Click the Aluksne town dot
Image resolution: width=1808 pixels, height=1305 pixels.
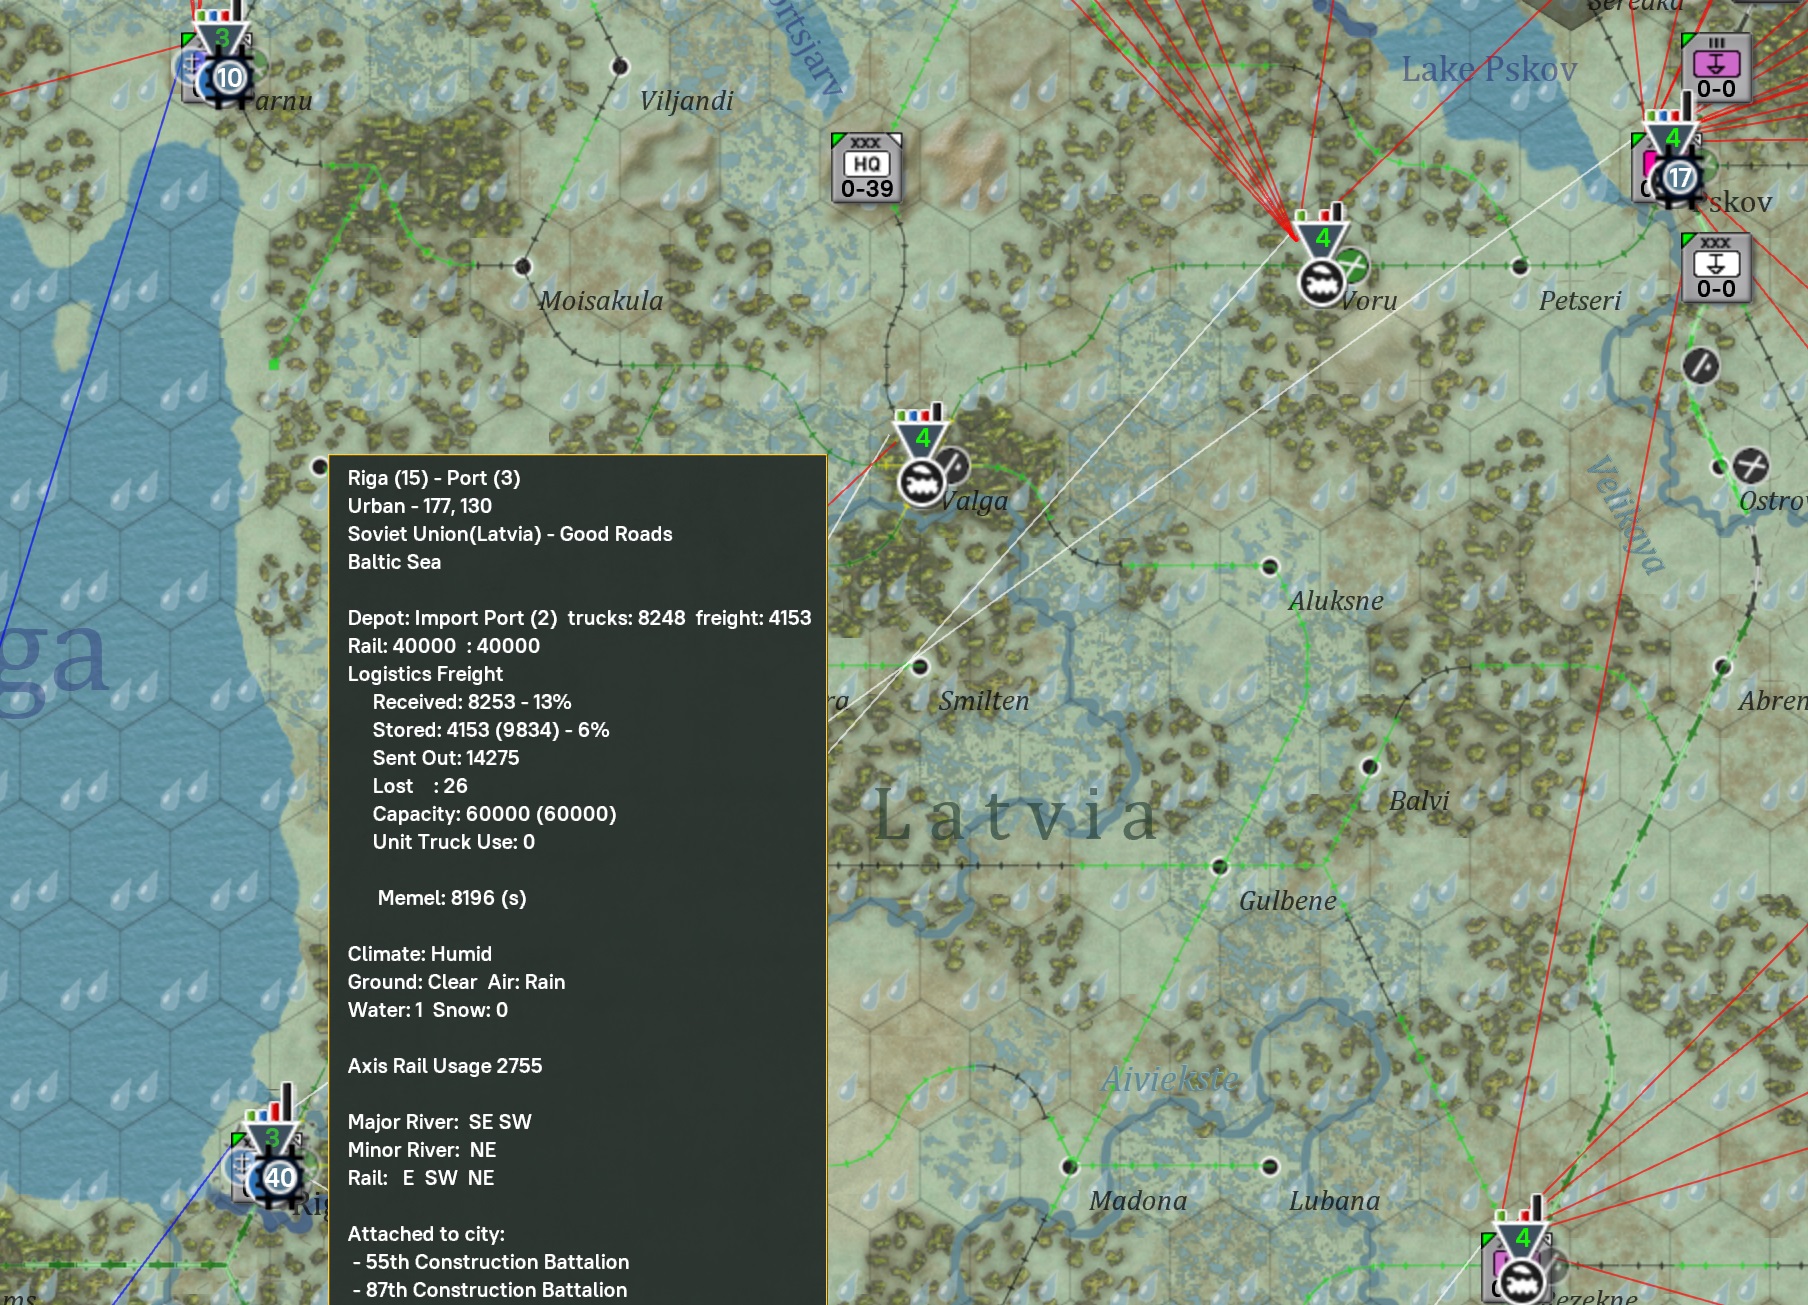click(x=1270, y=567)
